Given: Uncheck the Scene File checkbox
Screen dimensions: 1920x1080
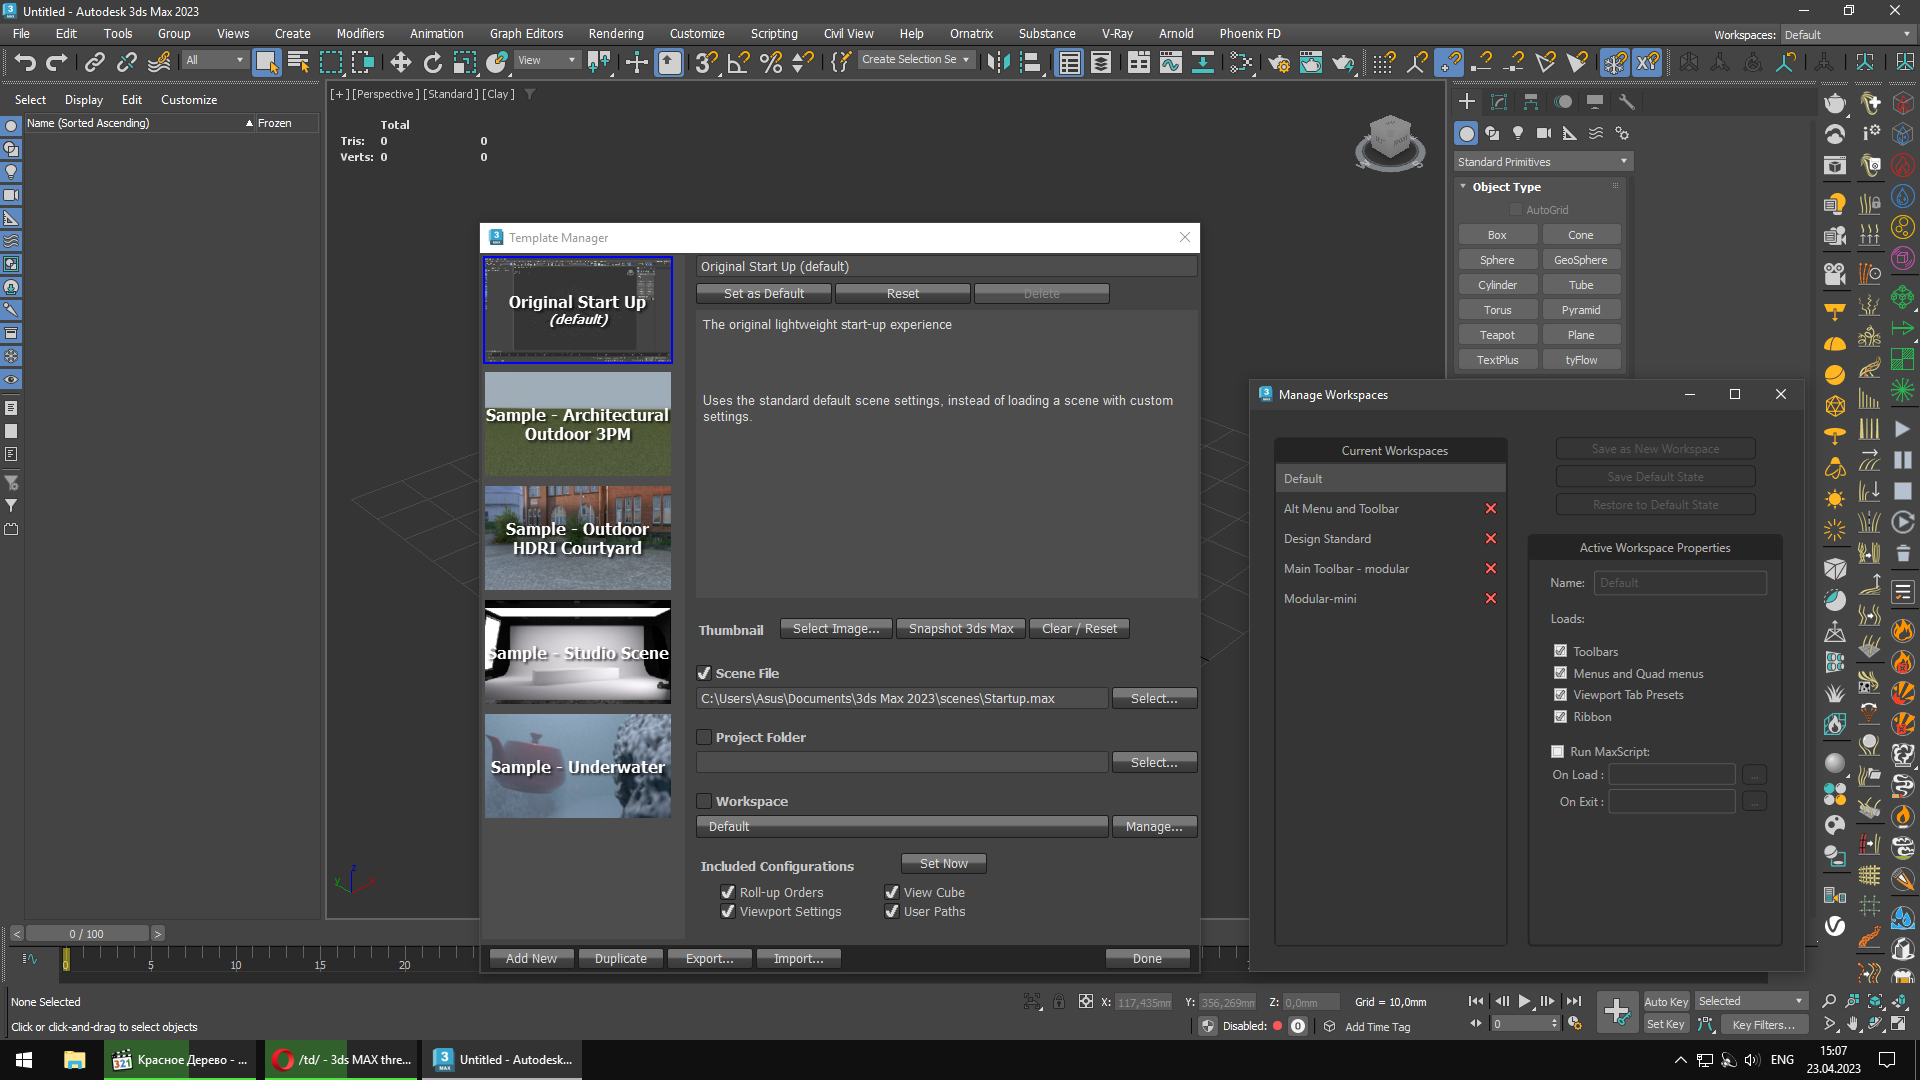Looking at the screenshot, I should tap(704, 673).
